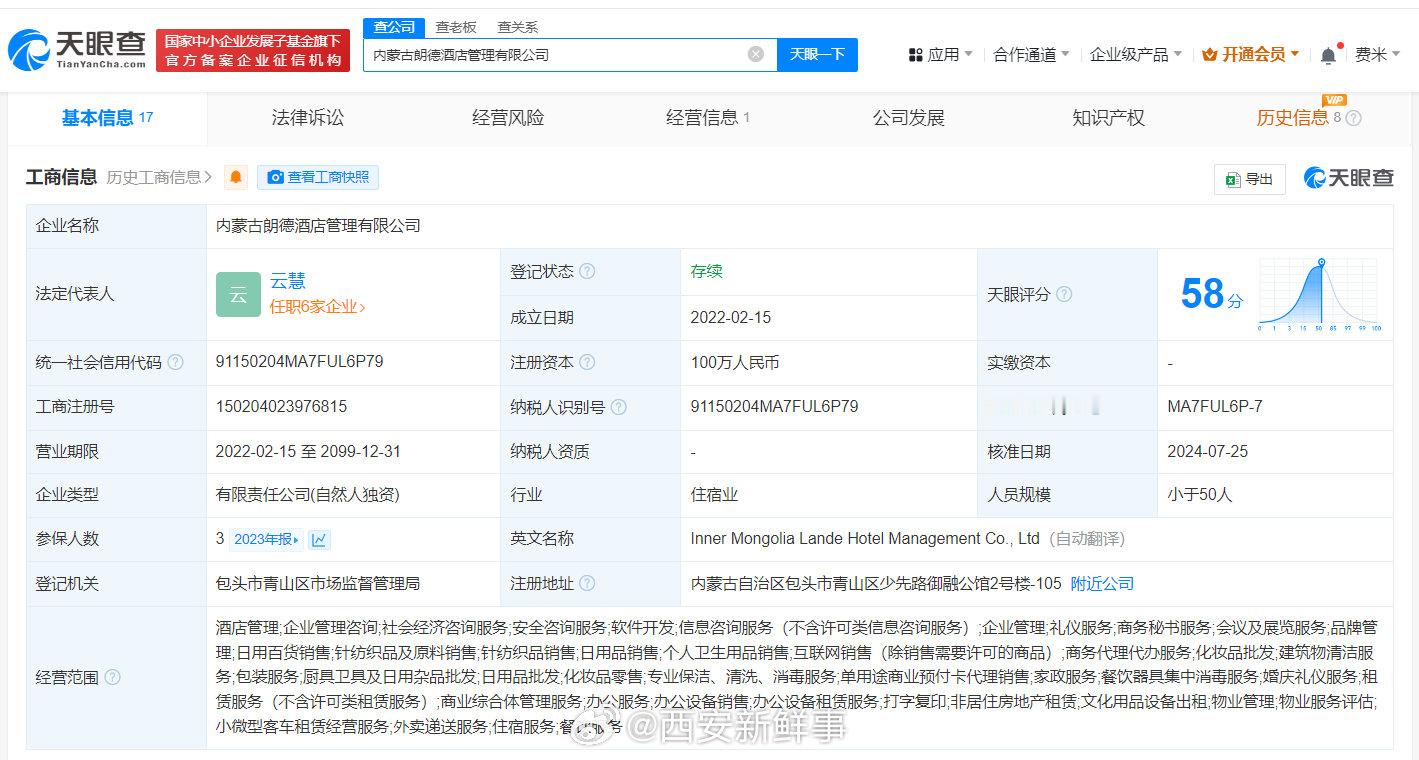This screenshot has width=1419, height=760.
Task: Click the 包头市青山区市场监督管理局 registration authority
Action: [318, 583]
